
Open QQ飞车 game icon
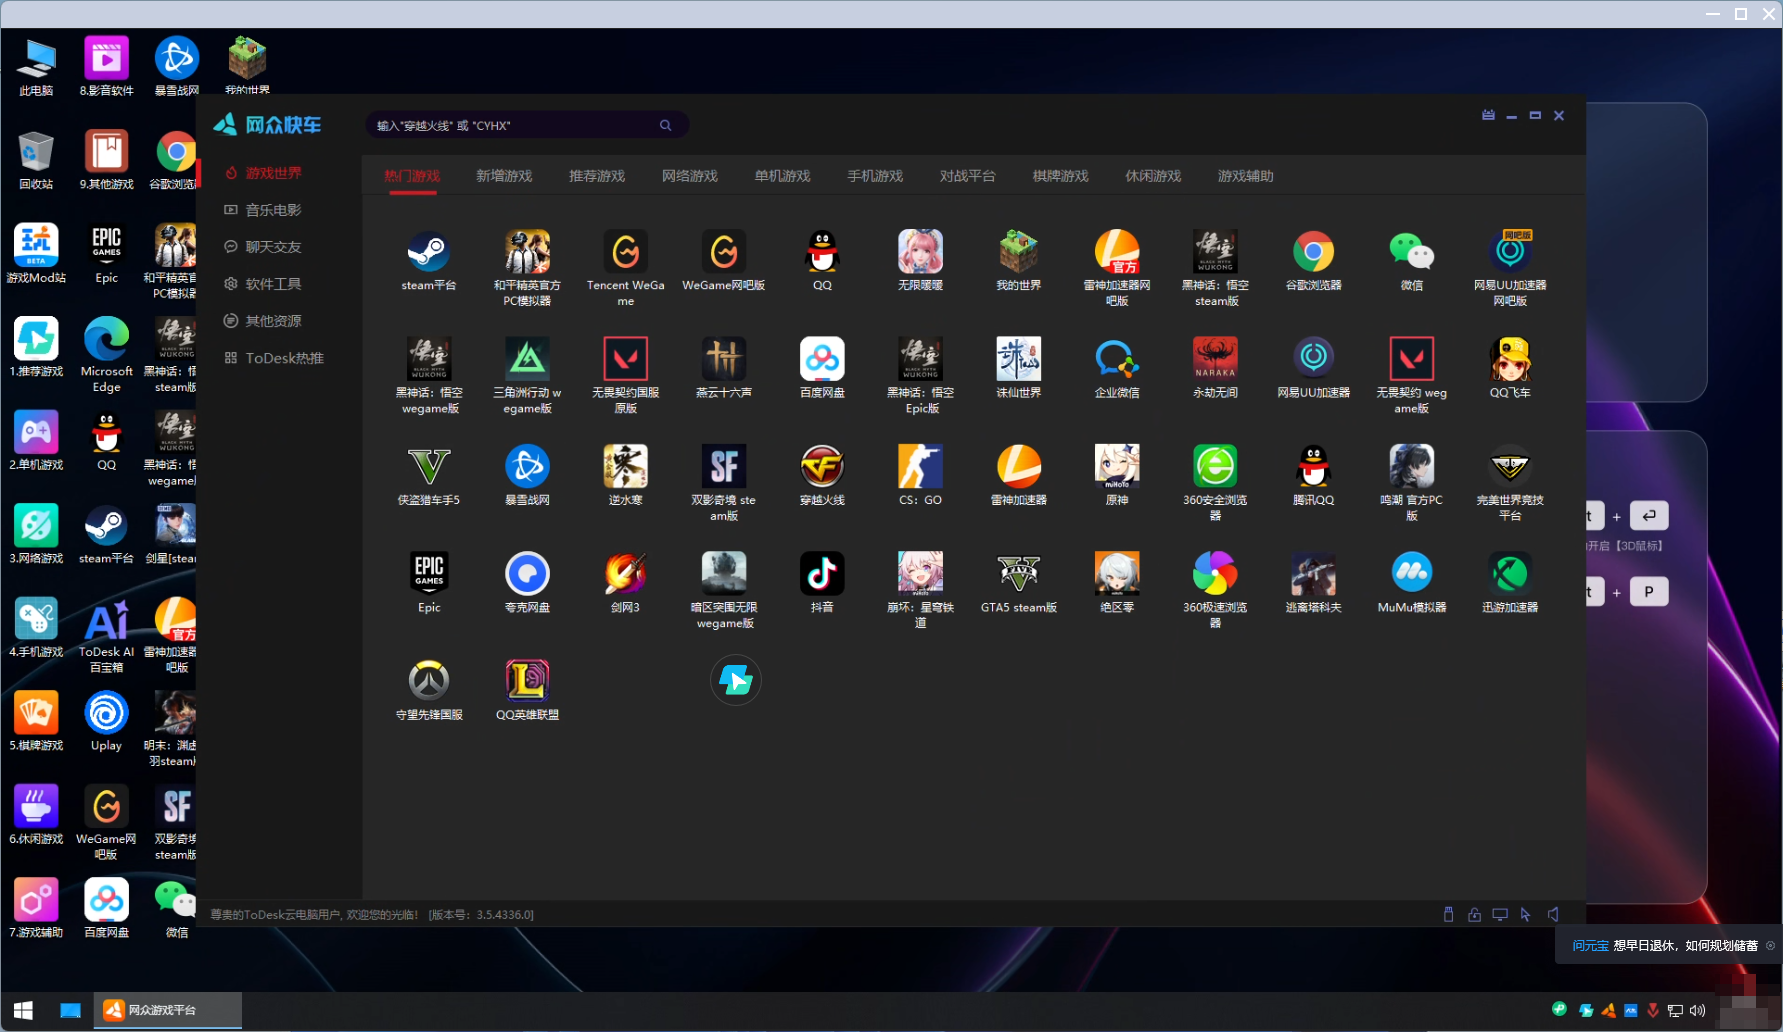tap(1510, 359)
